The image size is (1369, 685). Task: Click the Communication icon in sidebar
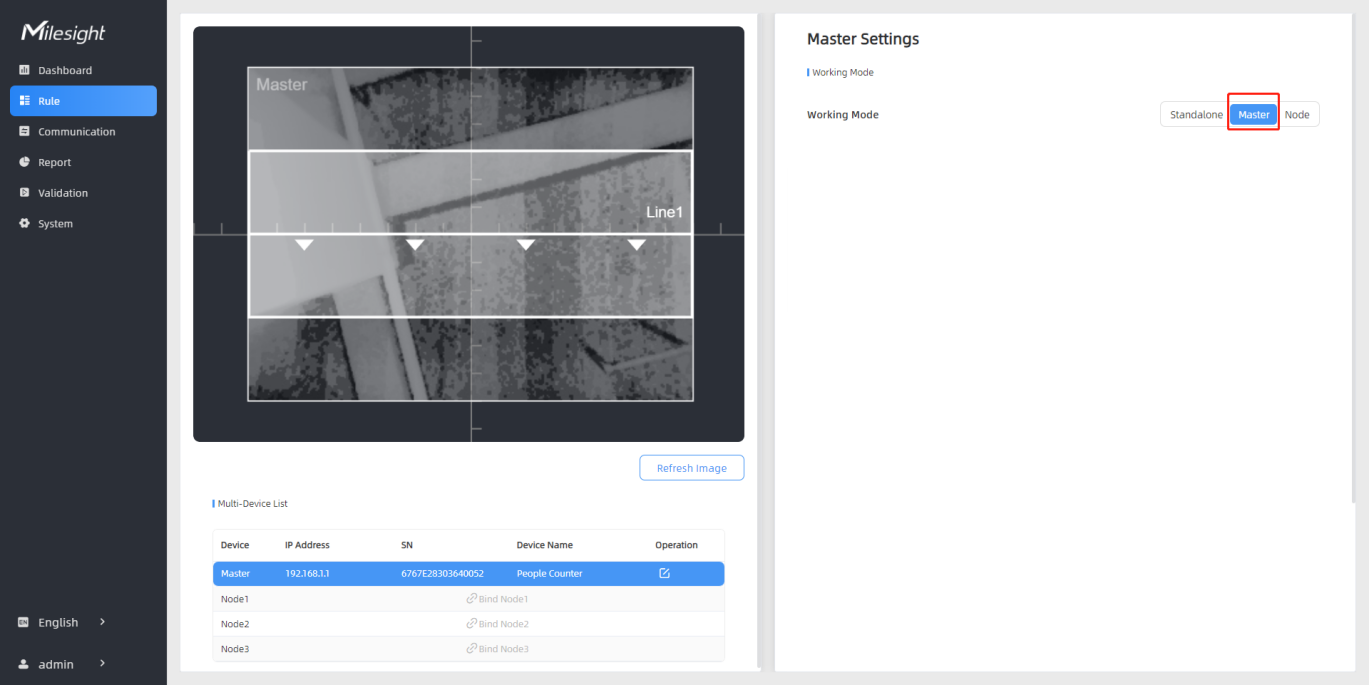tap(24, 131)
